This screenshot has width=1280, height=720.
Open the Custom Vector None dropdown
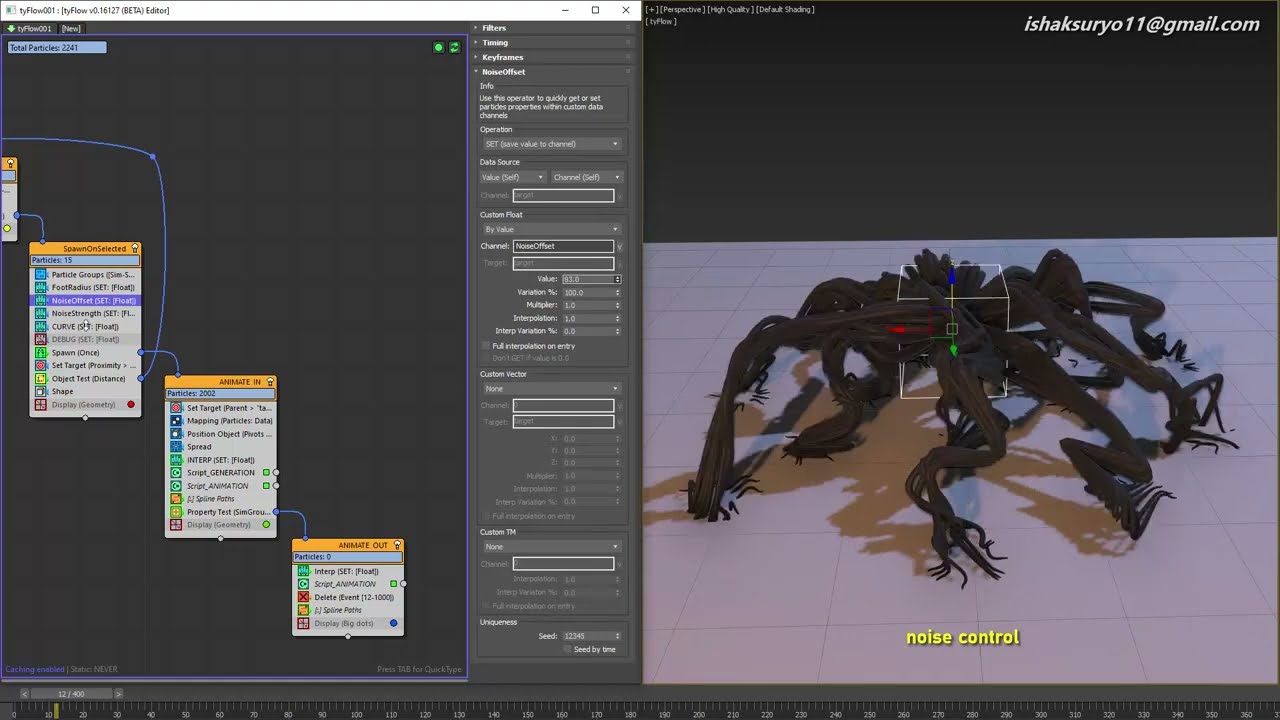point(552,388)
